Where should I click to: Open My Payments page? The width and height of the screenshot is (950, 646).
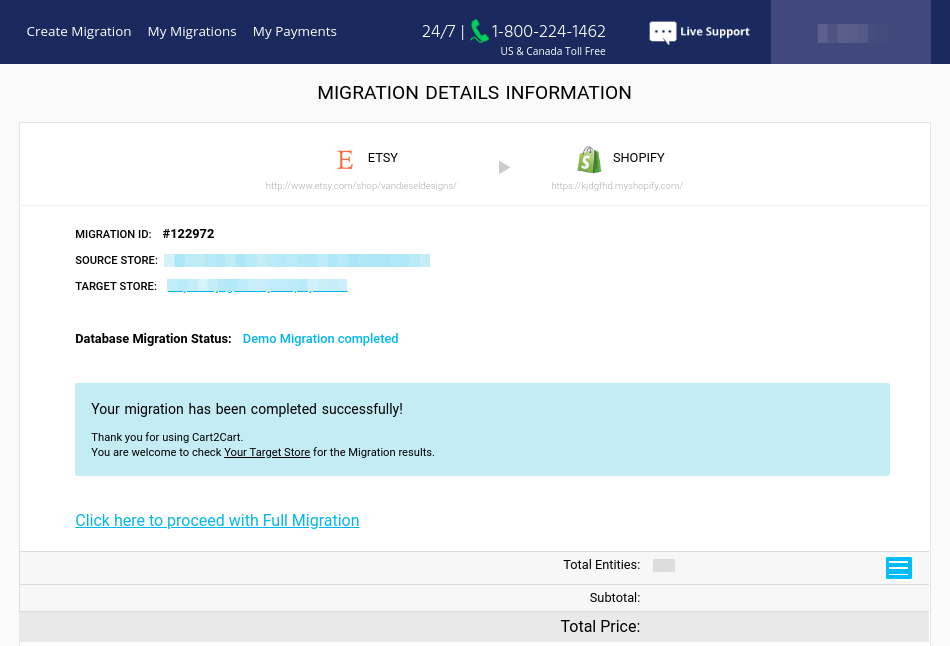point(294,32)
